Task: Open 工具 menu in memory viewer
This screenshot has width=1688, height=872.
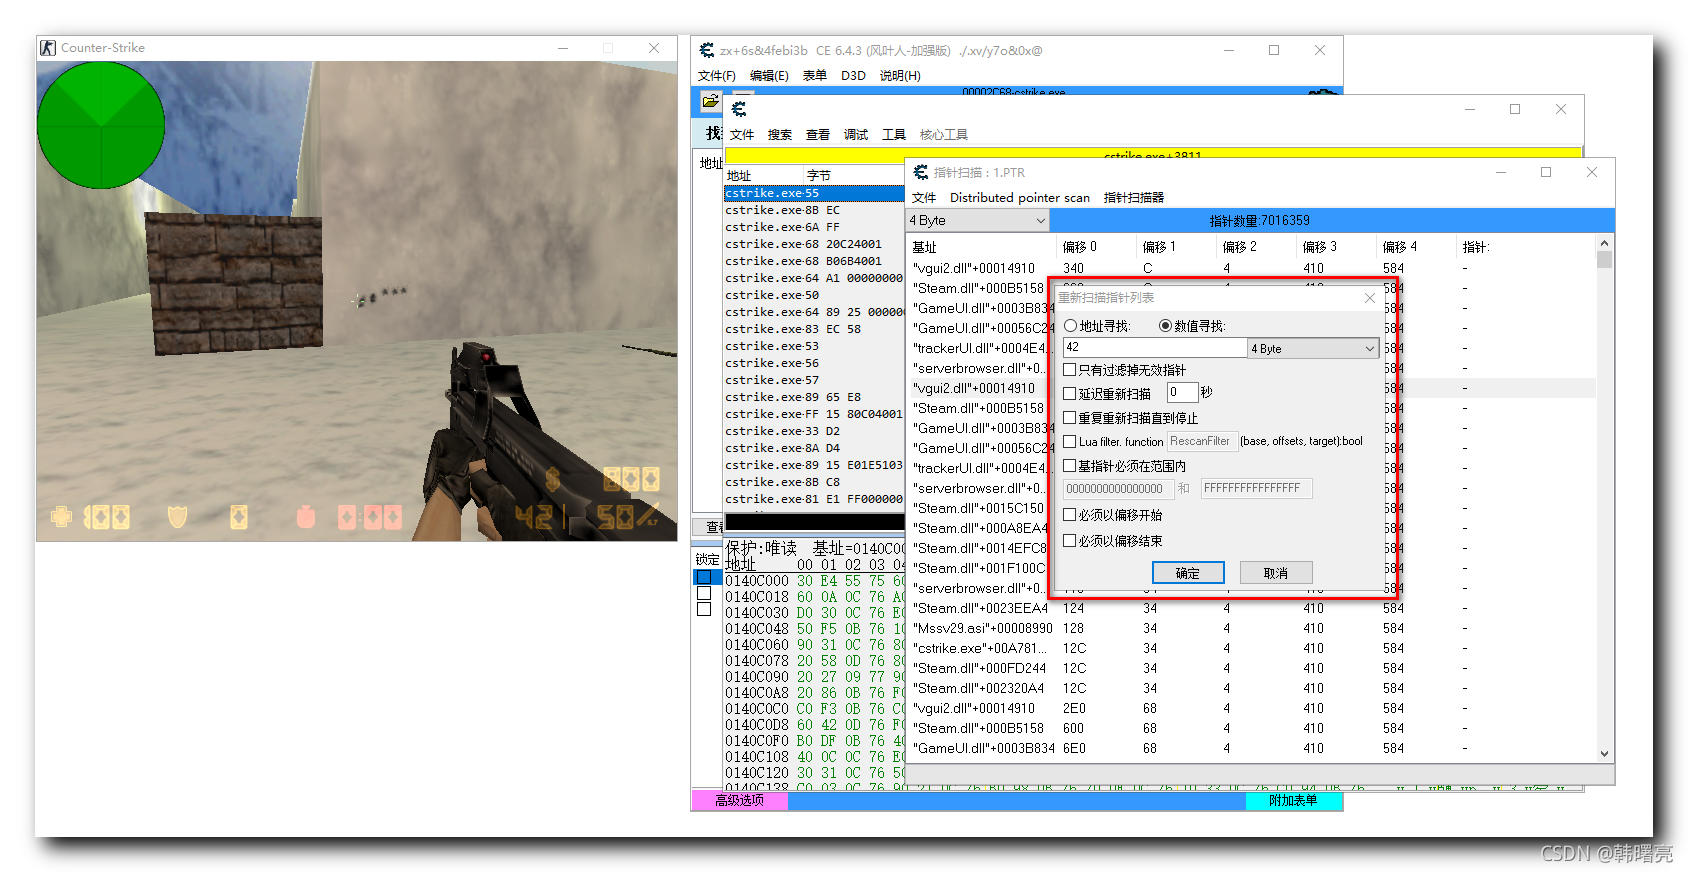Action: (x=894, y=135)
